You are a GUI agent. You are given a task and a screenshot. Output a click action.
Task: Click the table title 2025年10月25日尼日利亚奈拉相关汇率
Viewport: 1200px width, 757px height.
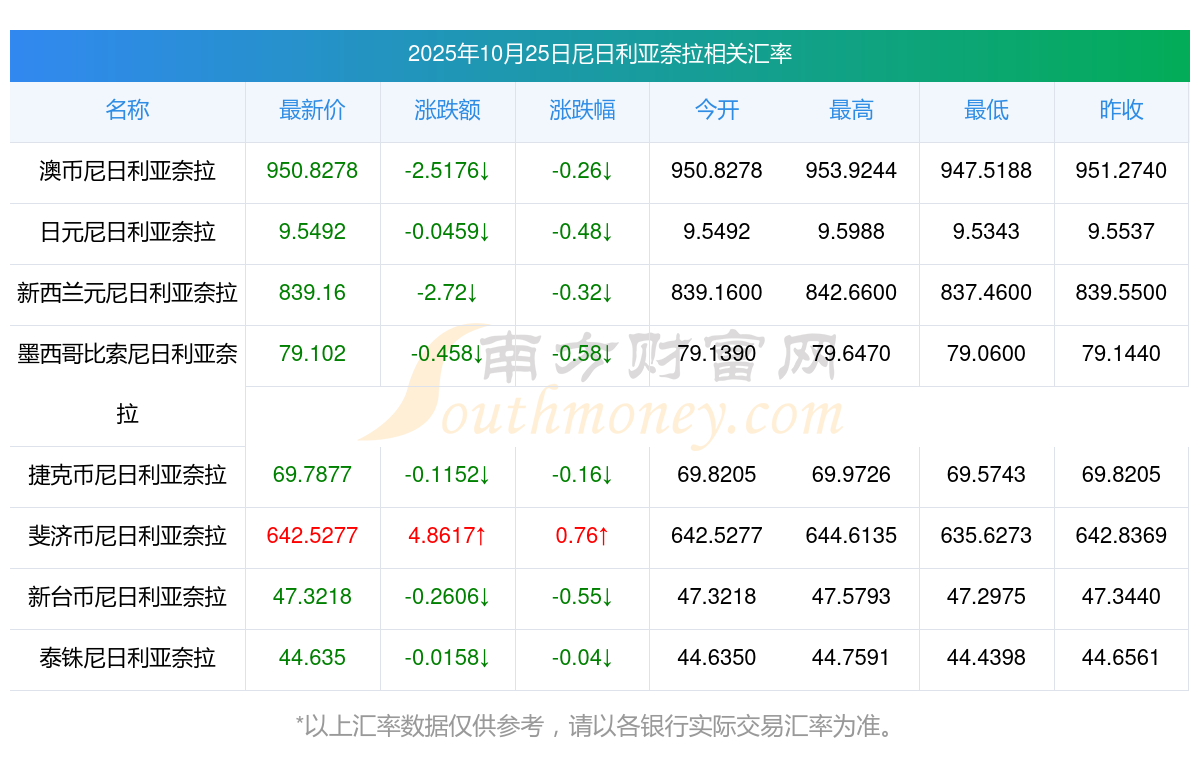[600, 53]
